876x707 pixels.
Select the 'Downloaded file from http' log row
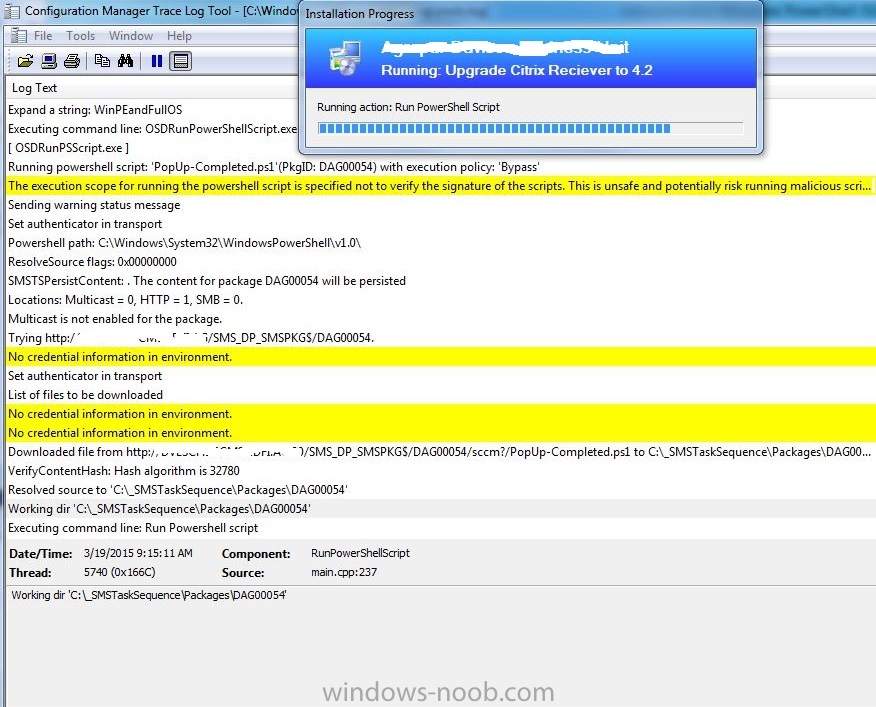click(x=440, y=452)
